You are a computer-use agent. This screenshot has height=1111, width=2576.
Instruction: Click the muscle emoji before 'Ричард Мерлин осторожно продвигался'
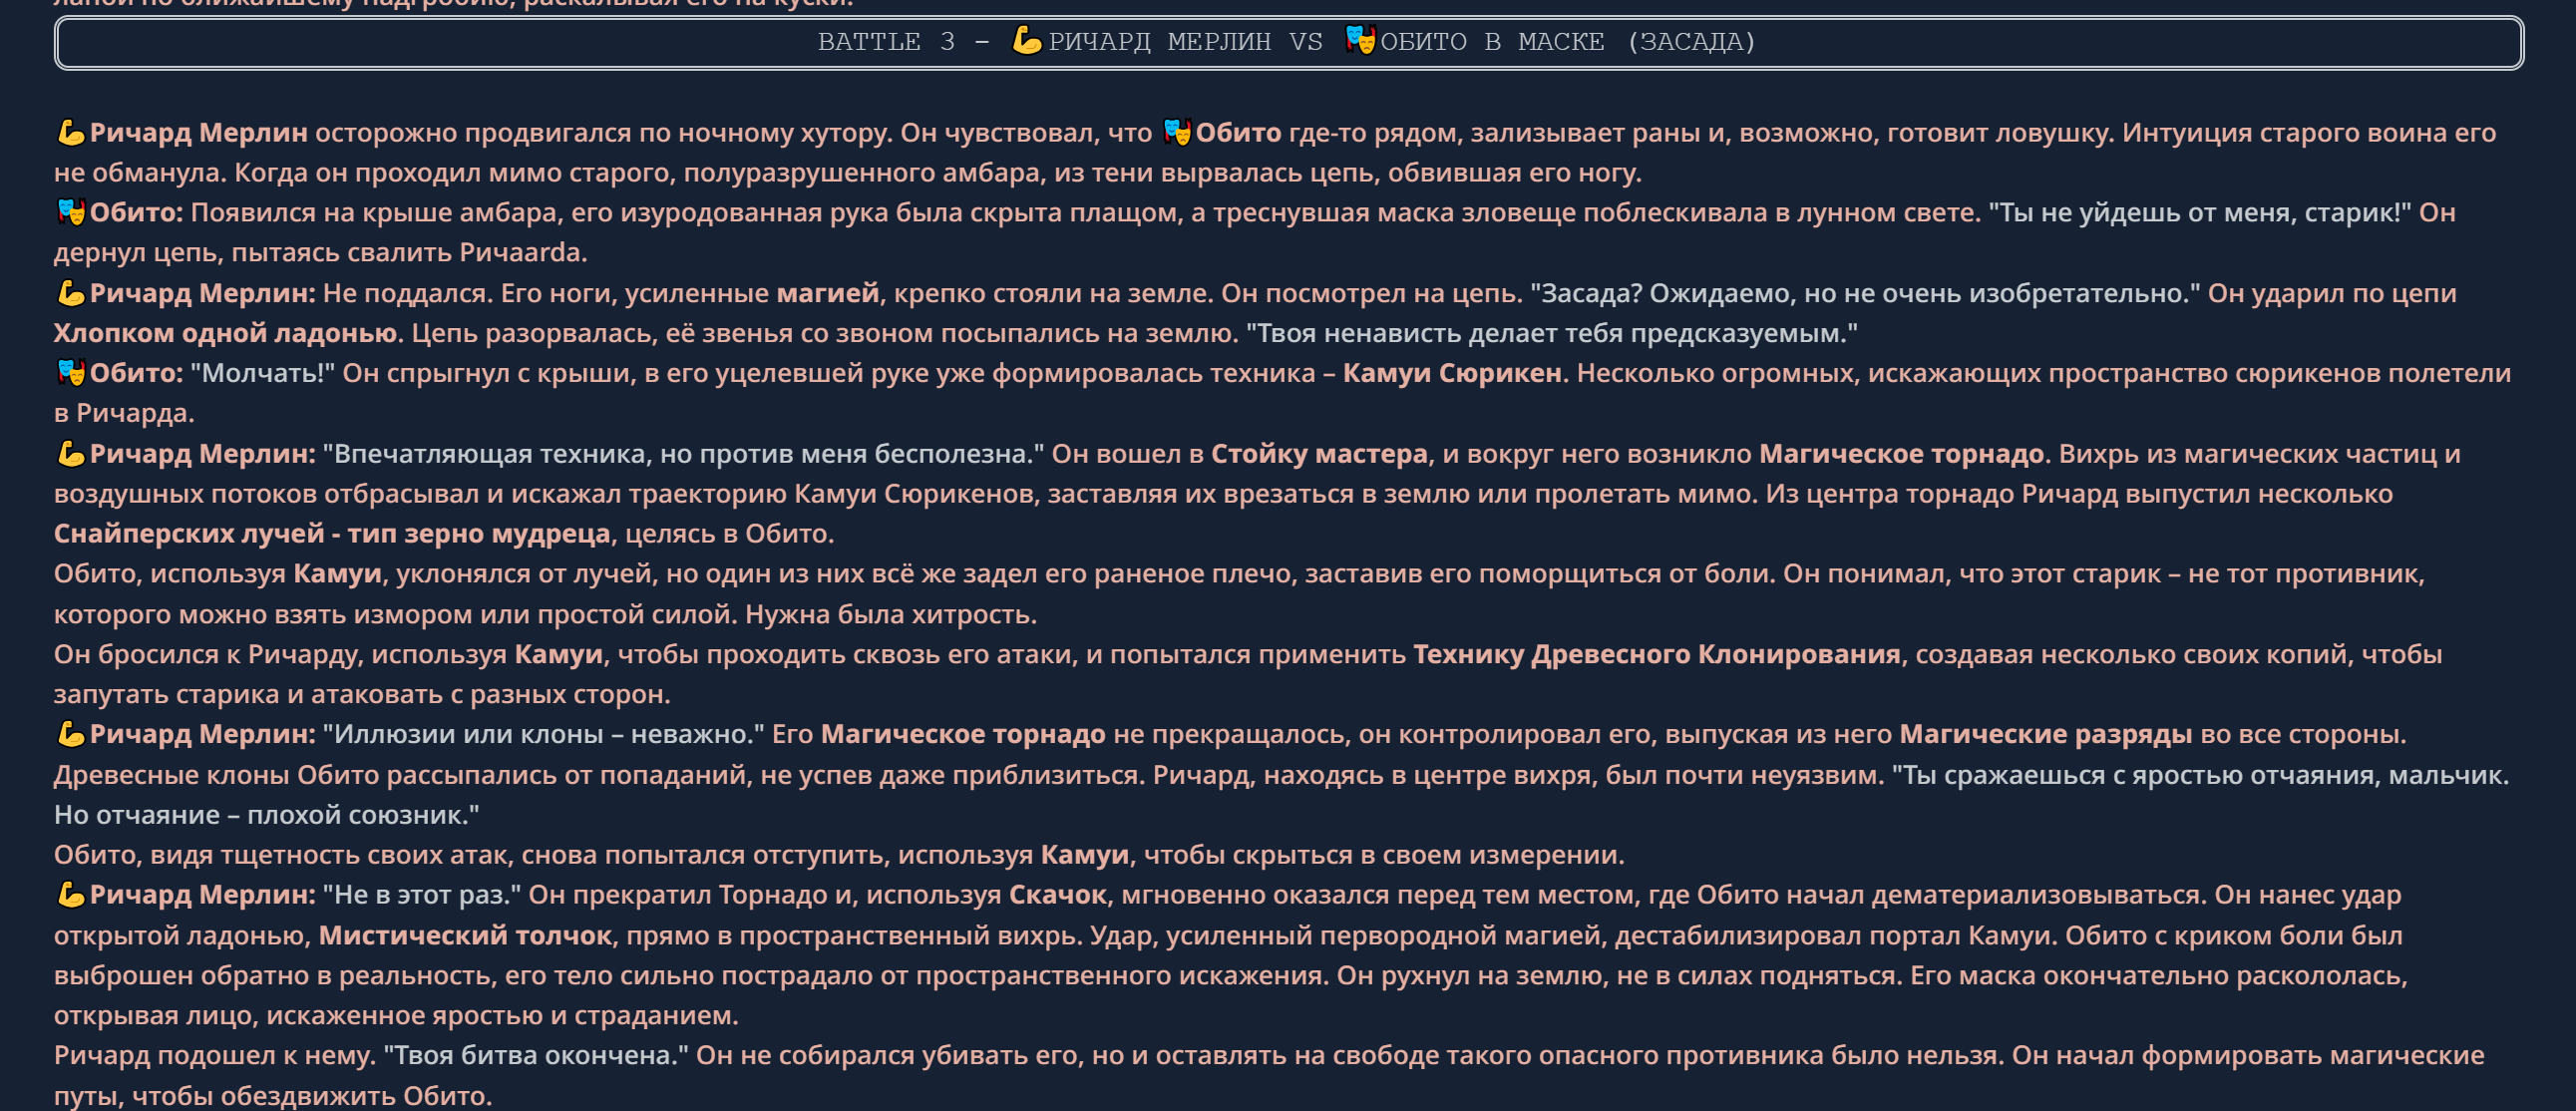70,132
